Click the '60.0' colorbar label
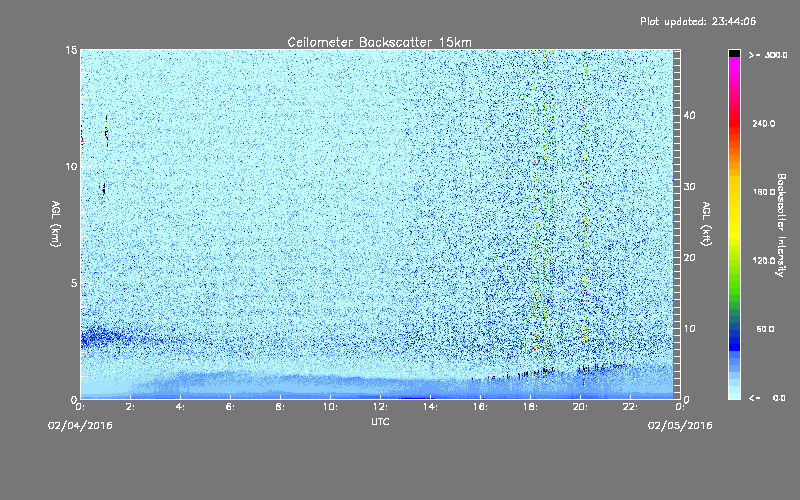800x500 pixels. click(765, 329)
